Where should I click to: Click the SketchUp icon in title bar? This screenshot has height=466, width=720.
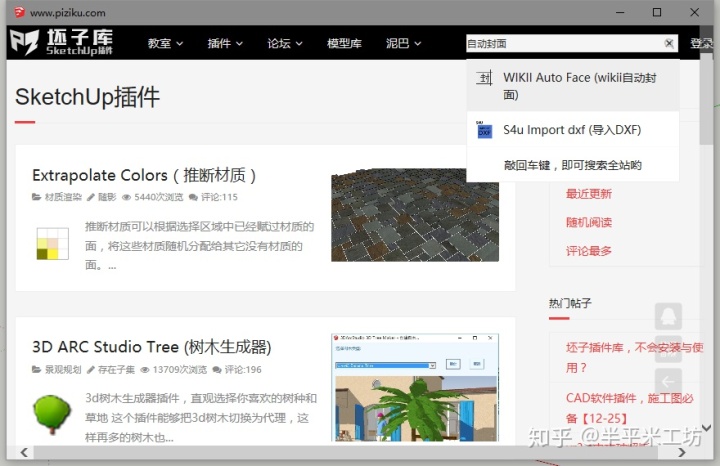tap(19, 12)
